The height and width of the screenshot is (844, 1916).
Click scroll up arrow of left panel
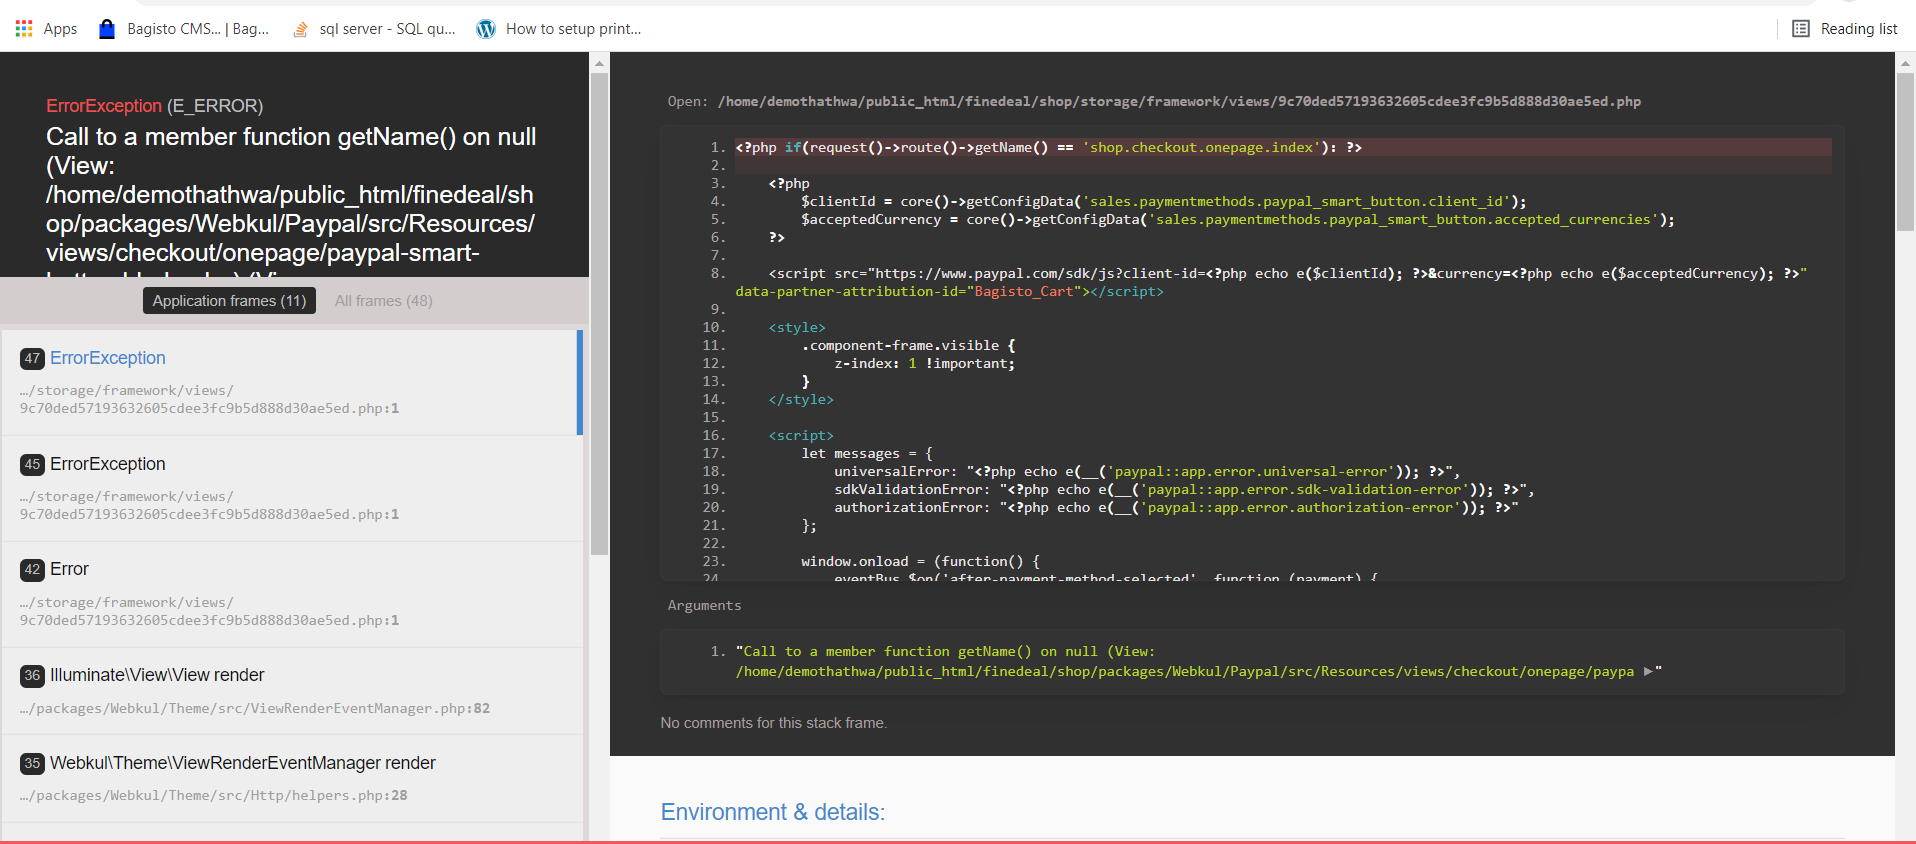point(599,63)
